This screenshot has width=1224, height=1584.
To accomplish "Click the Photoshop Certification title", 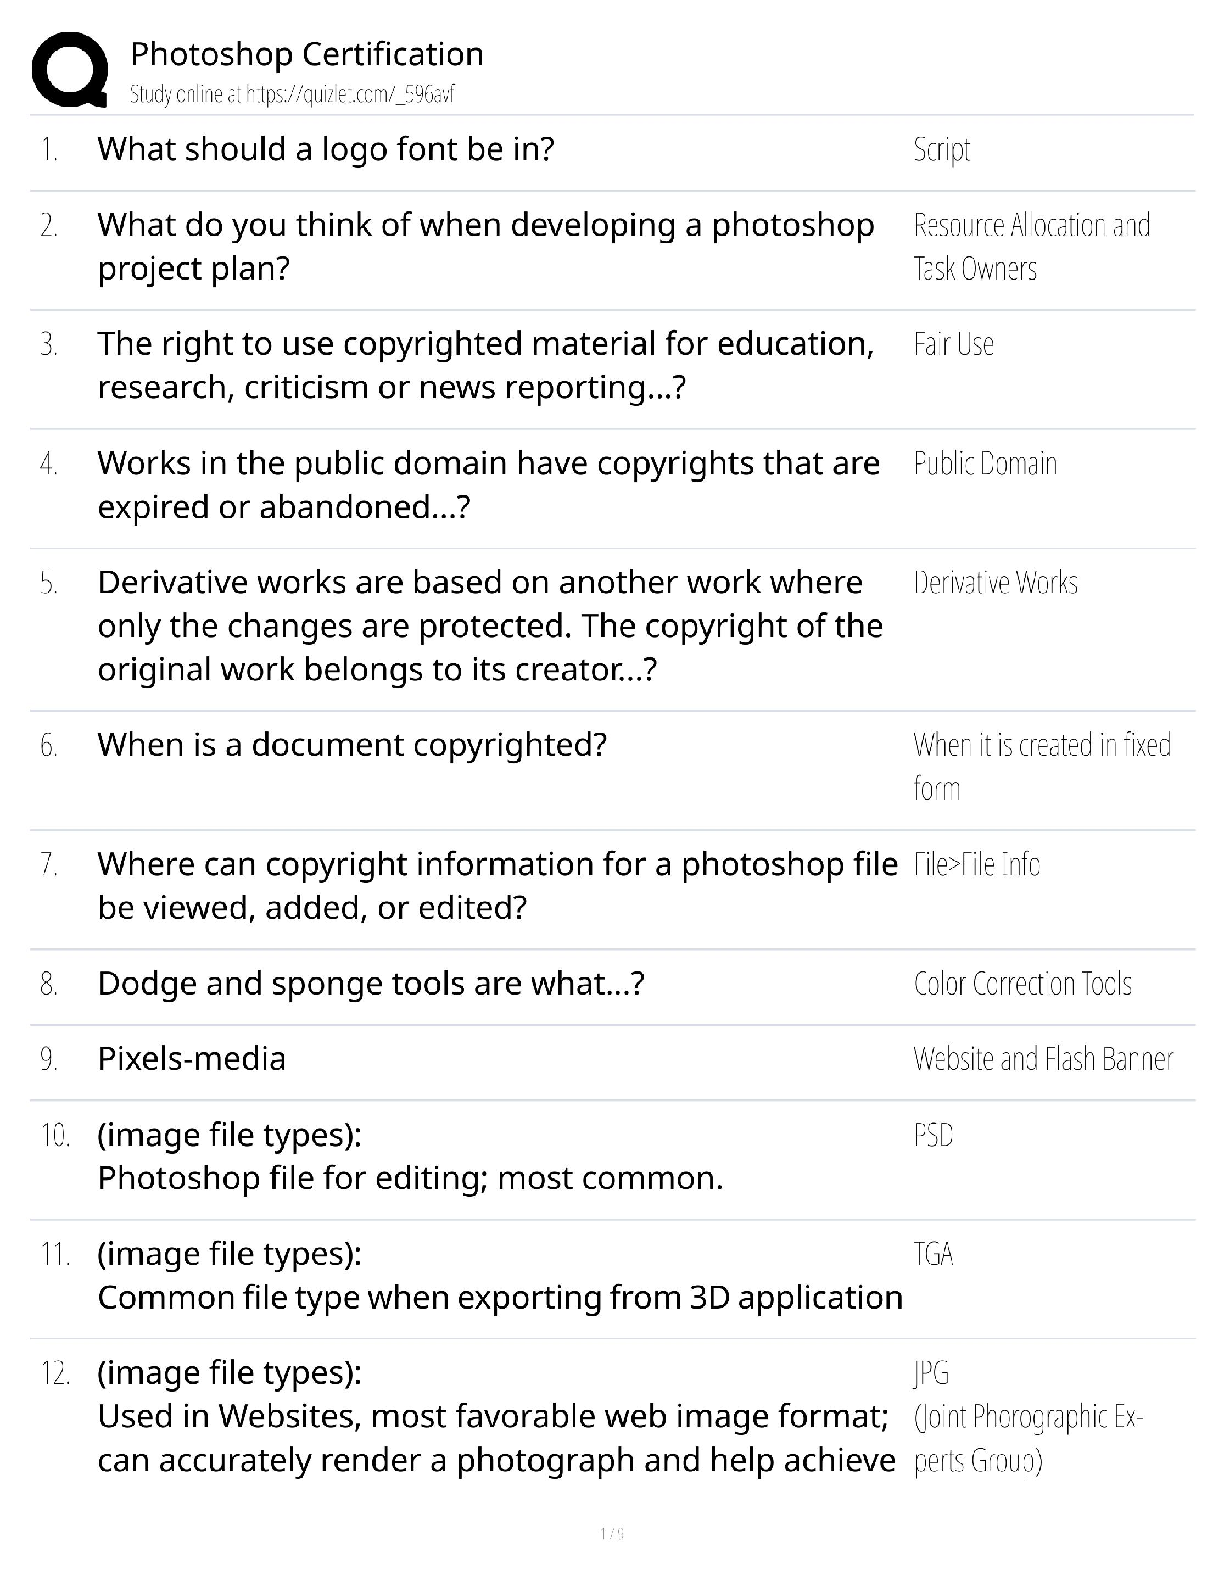I will 307,54.
